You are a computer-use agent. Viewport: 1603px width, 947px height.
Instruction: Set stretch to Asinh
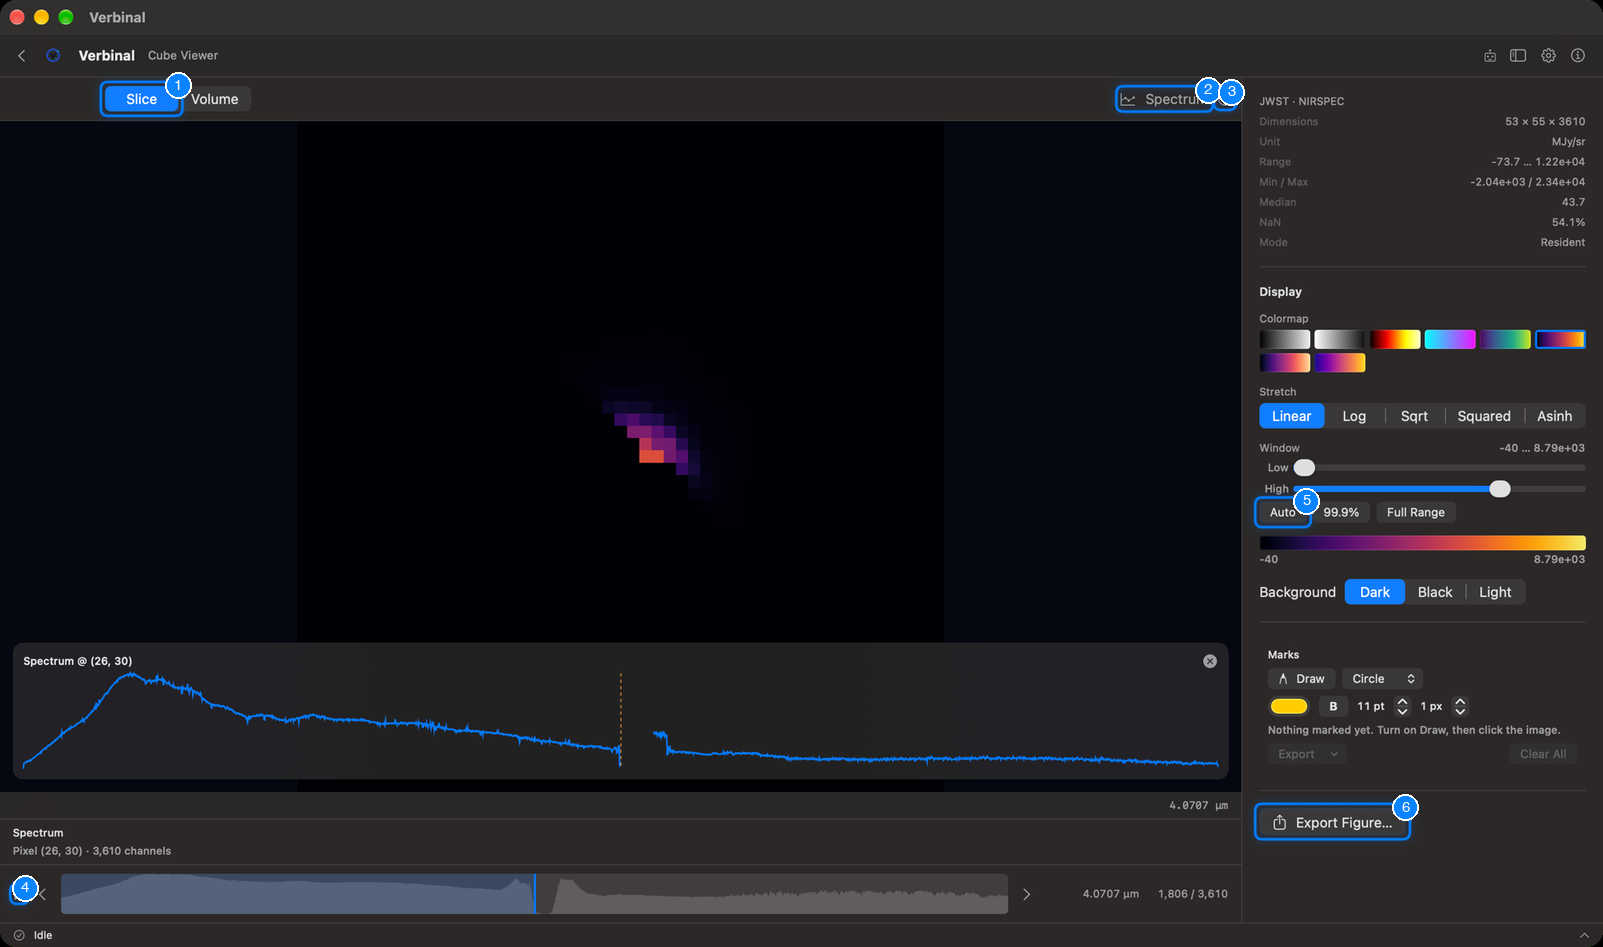click(x=1554, y=416)
